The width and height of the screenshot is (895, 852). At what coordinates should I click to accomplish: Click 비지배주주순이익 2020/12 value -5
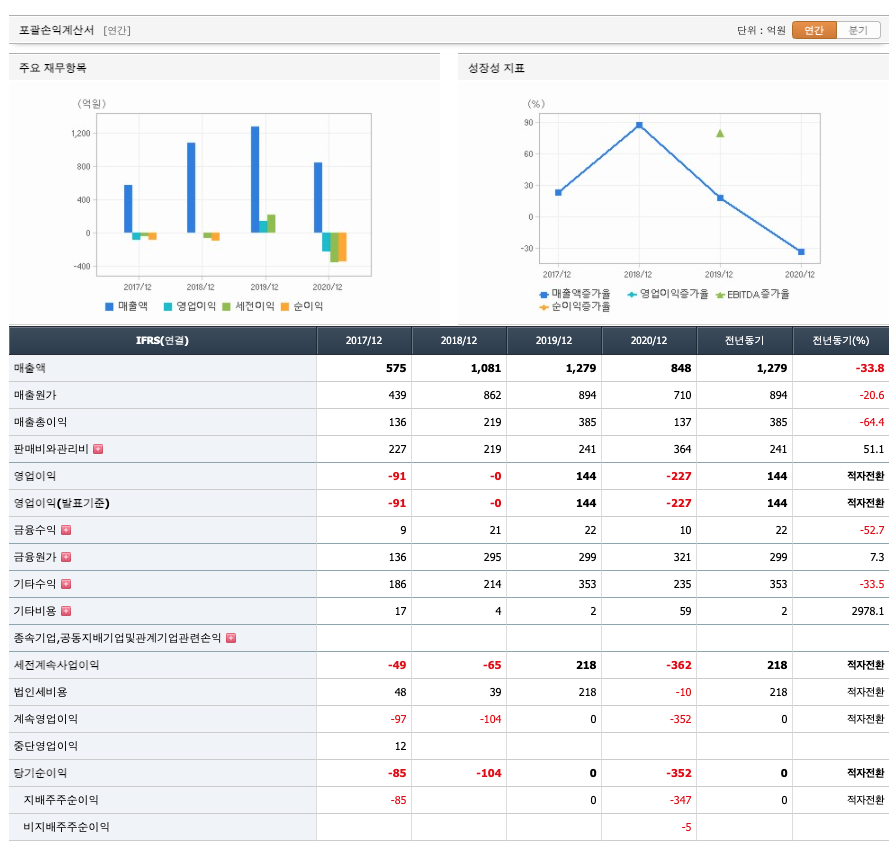686,827
